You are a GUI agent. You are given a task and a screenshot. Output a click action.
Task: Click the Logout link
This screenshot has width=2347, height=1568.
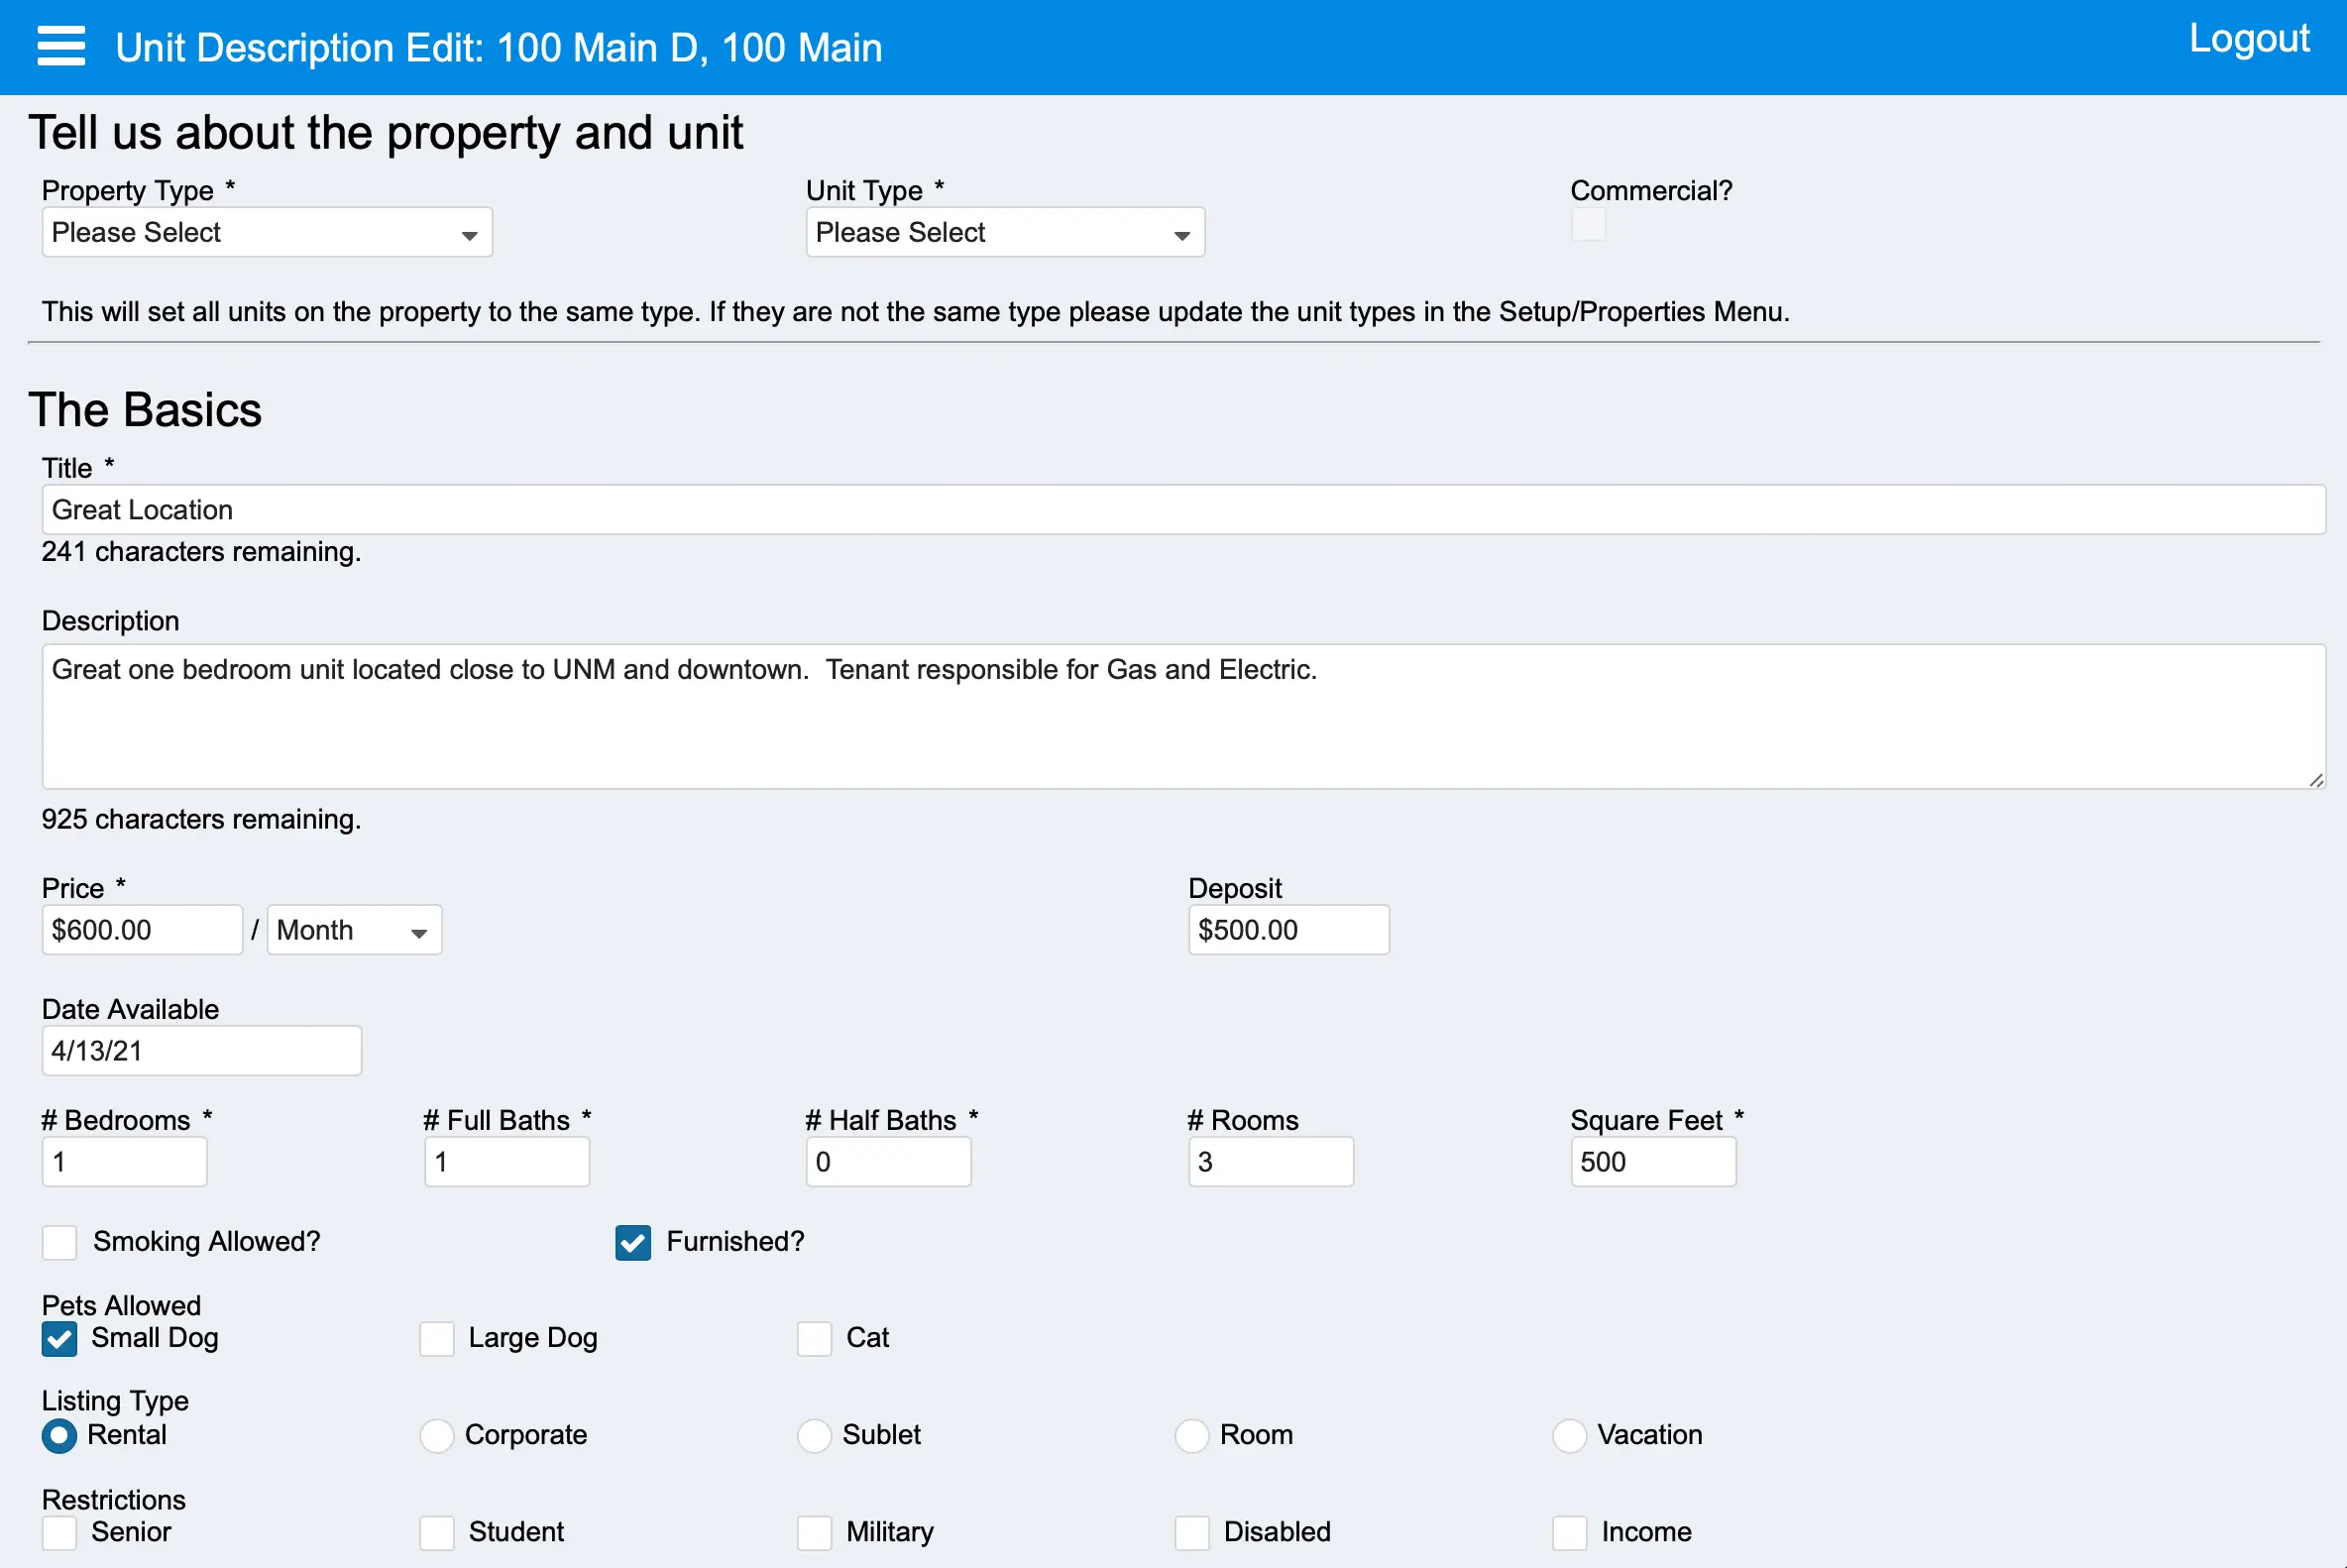(2248, 39)
